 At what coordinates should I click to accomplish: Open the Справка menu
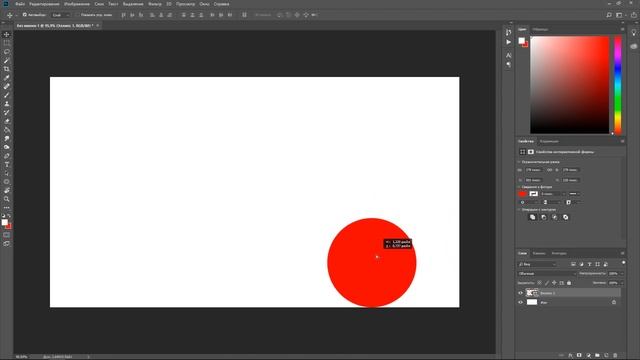[221, 4]
